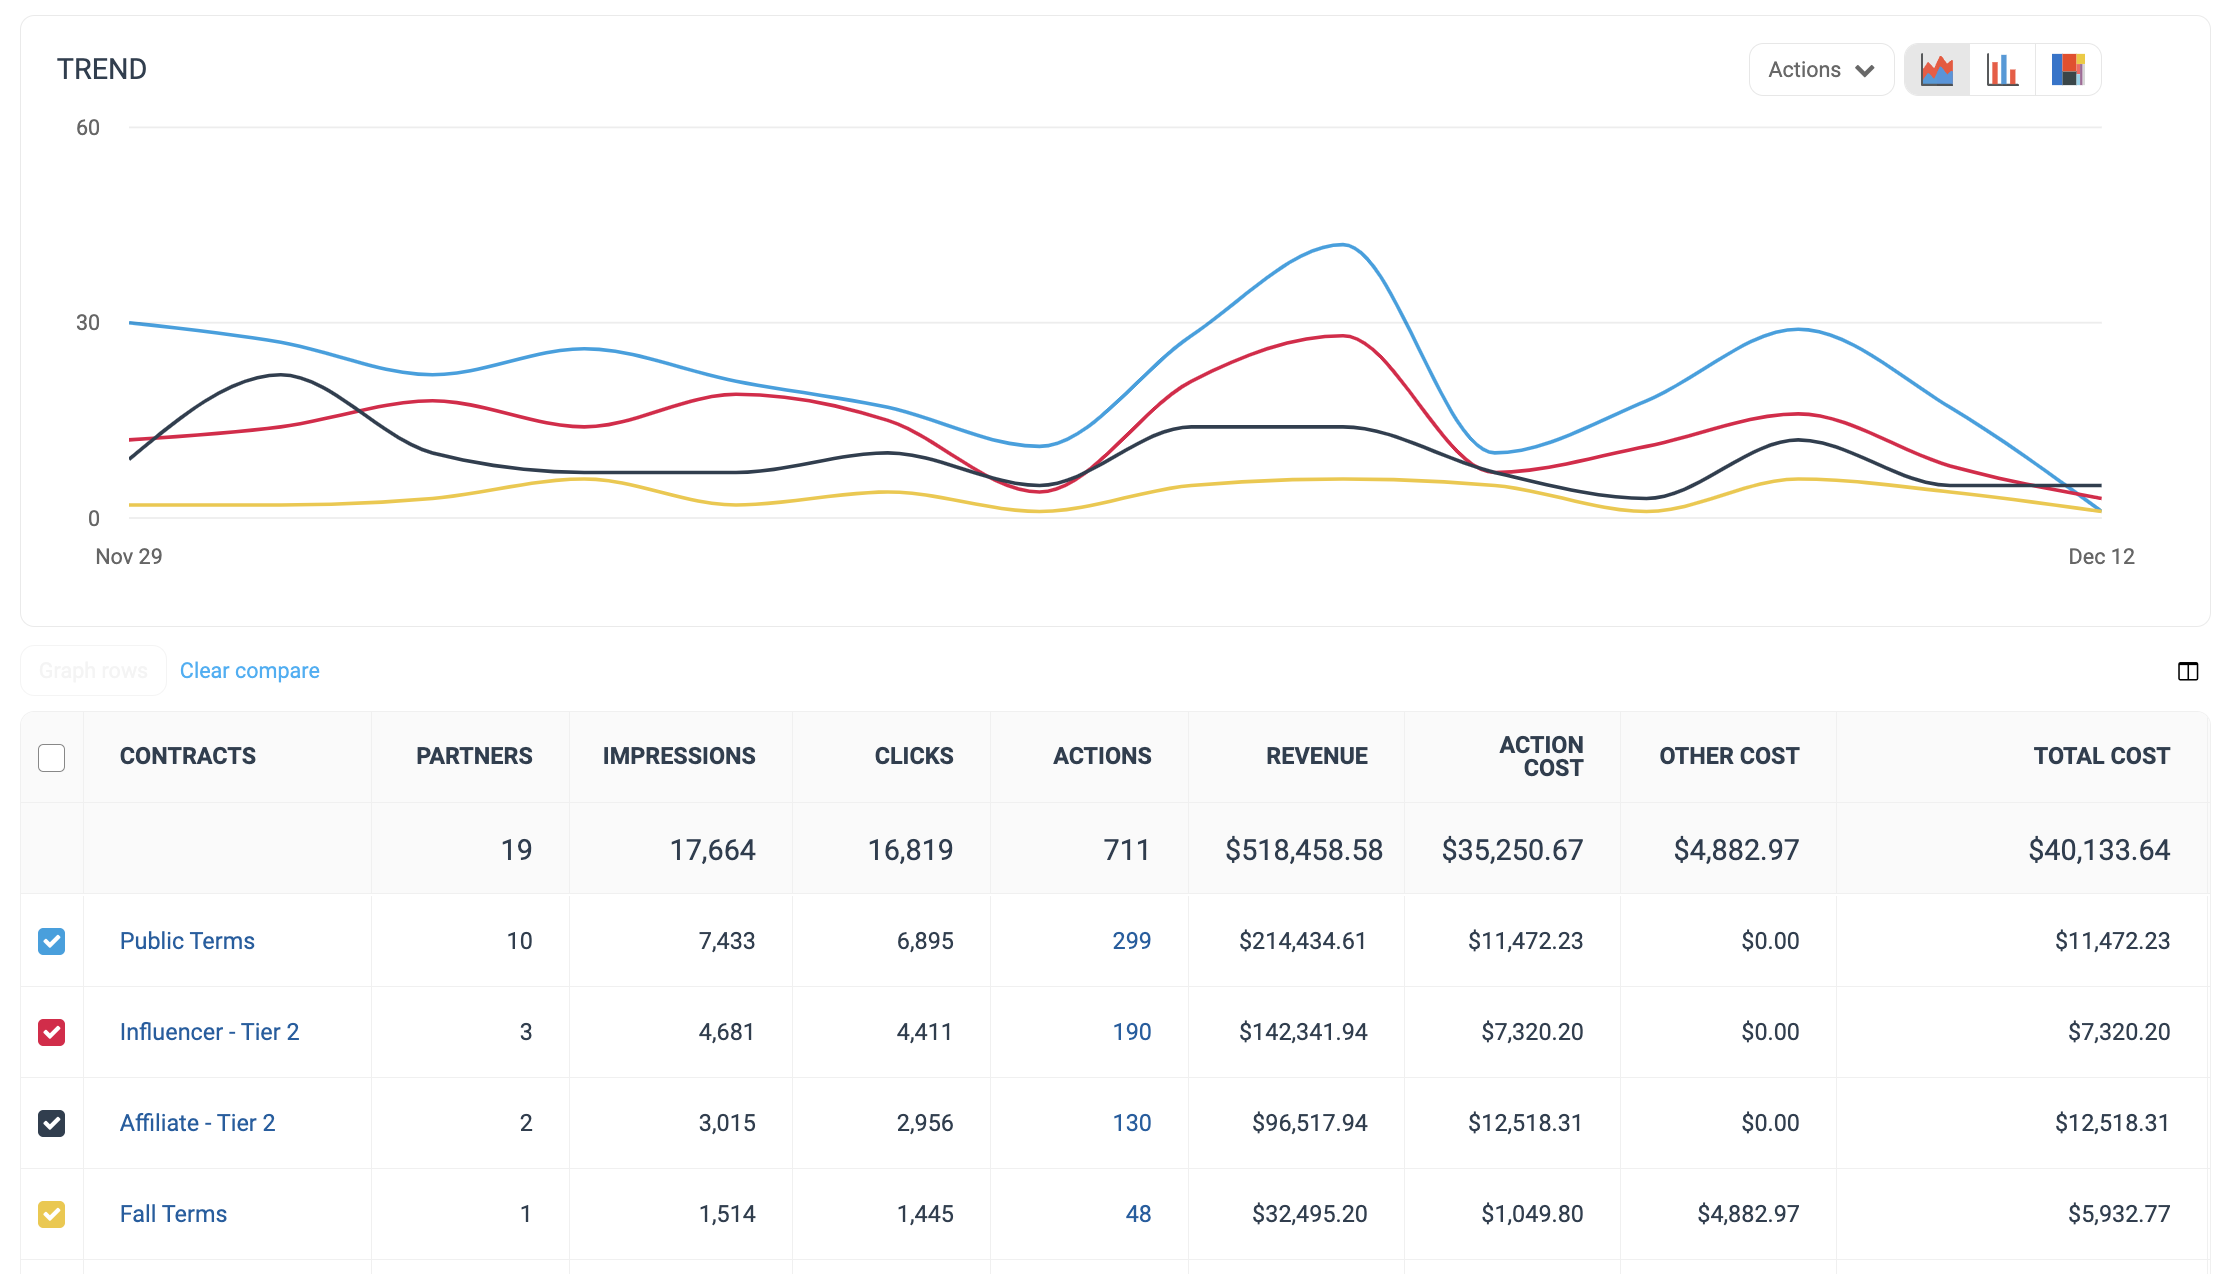Toggle the select-all header checkbox
Screen dimensions: 2230x1274
tap(52, 757)
